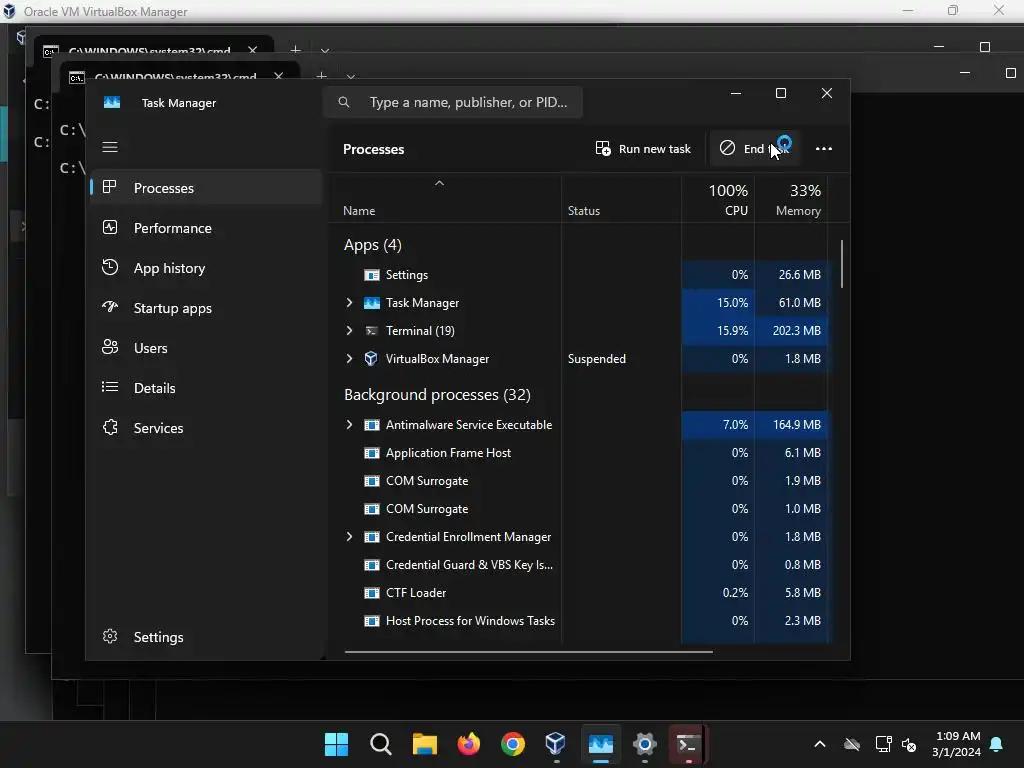The height and width of the screenshot is (768, 1024).
Task: Go to the Processes page
Action: pyautogui.click(x=206, y=188)
